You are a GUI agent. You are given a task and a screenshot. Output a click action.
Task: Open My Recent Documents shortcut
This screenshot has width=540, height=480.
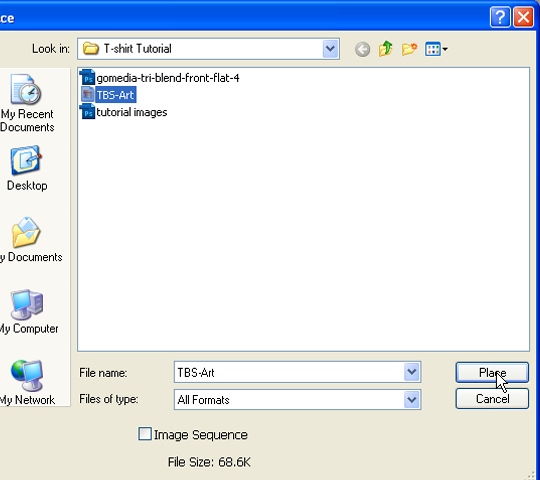[27, 103]
